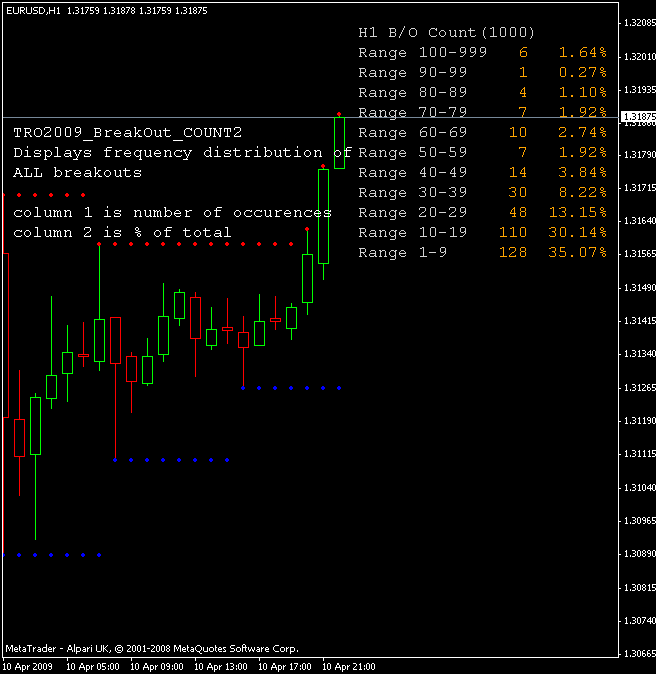Click the '10 Apr 09:00' time axis label

pos(157,667)
